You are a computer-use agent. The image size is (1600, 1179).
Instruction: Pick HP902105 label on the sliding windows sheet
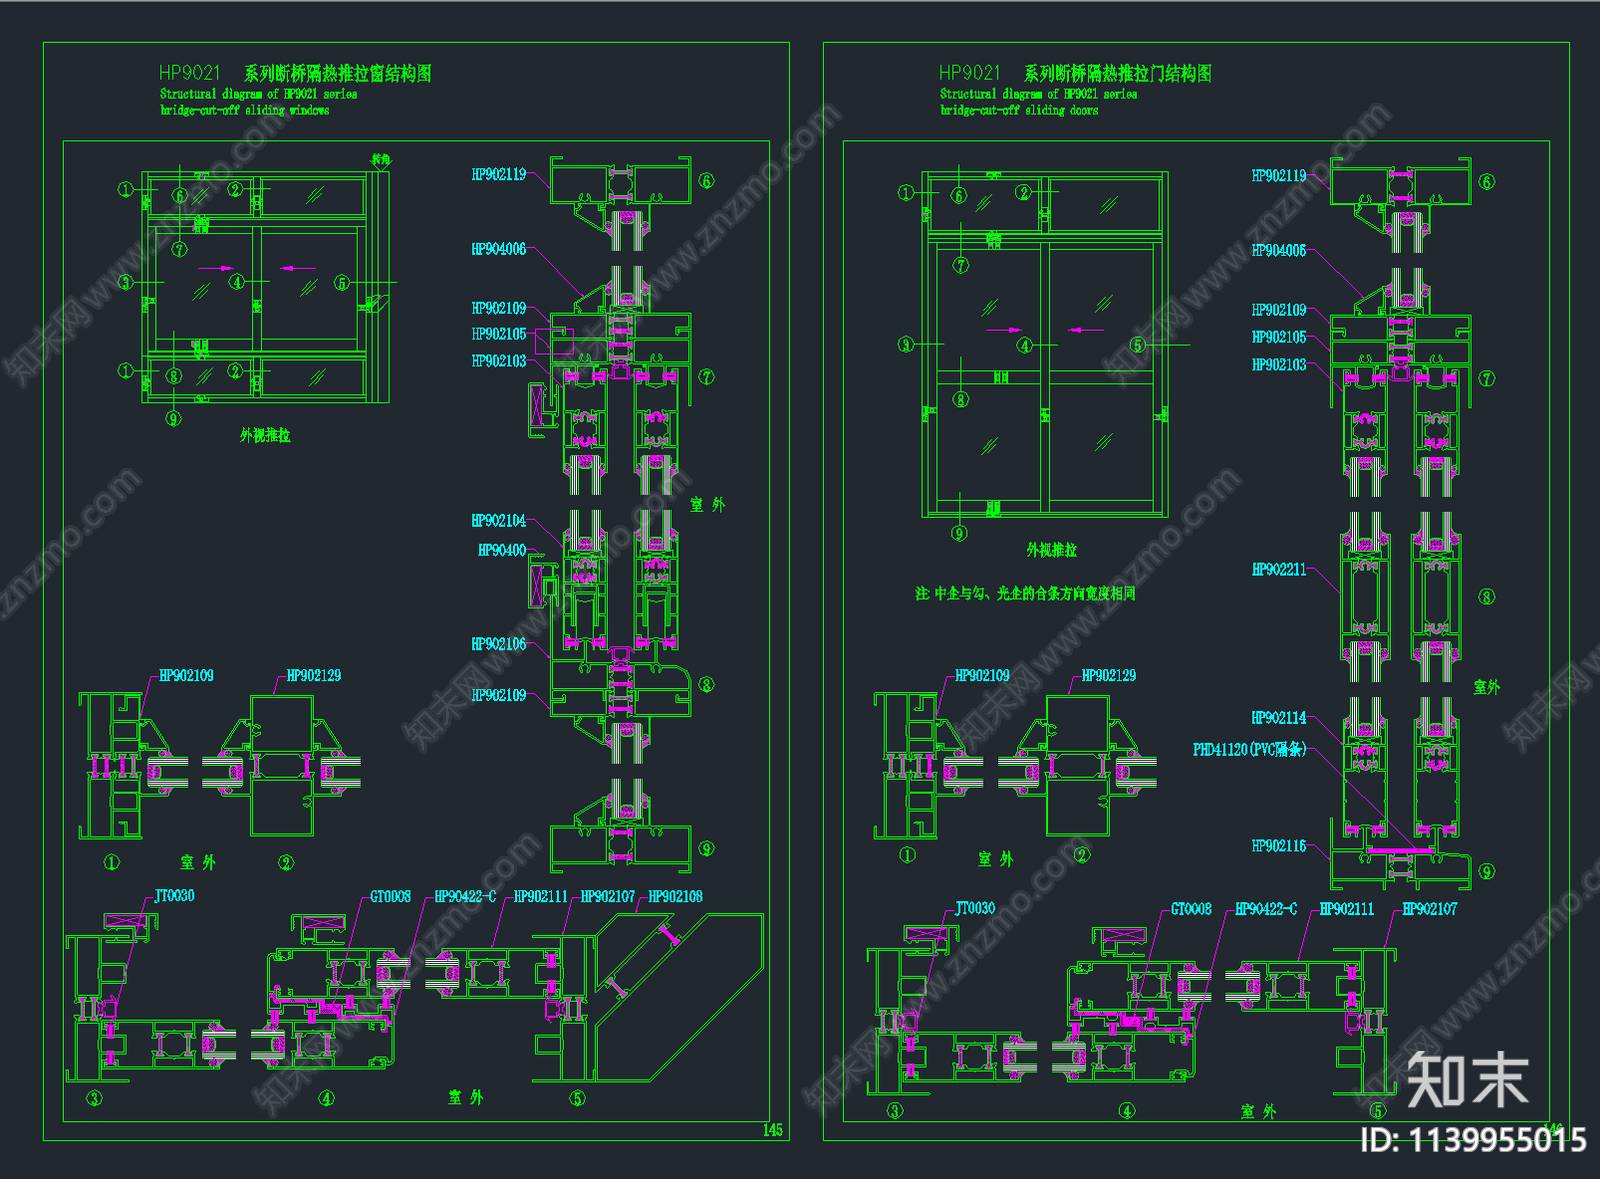point(499,334)
